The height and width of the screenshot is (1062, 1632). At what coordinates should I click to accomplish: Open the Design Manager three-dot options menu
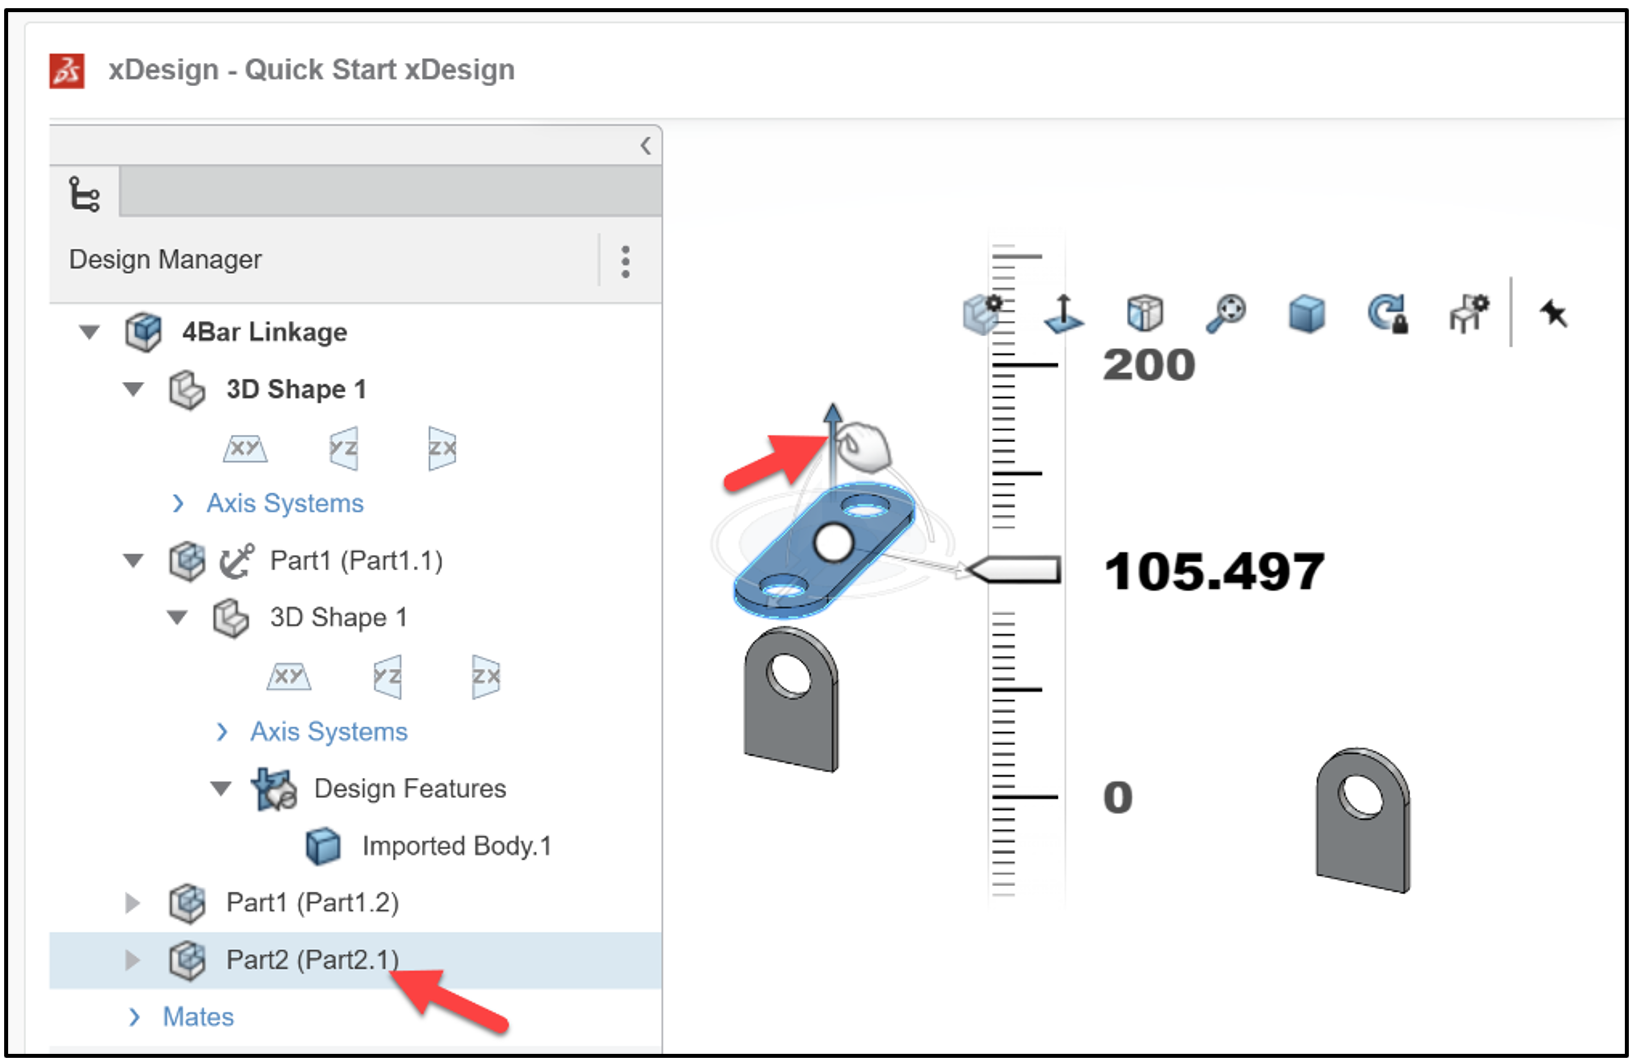(x=625, y=261)
